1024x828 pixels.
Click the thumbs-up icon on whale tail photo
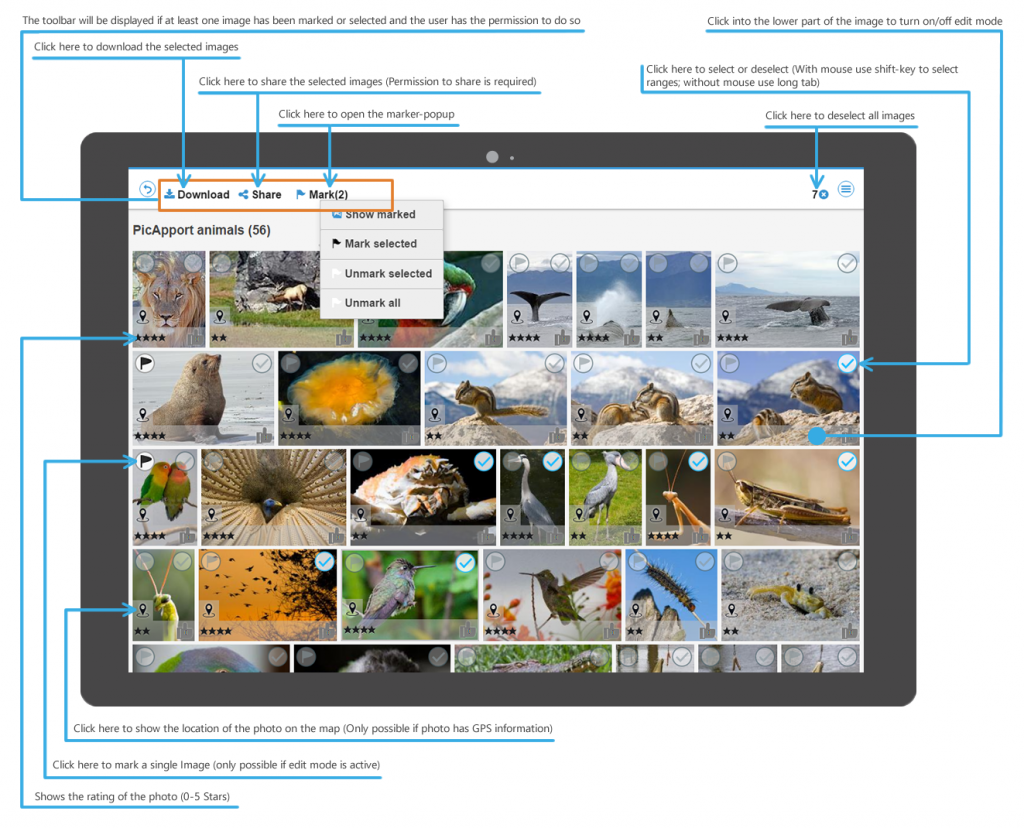tap(562, 338)
